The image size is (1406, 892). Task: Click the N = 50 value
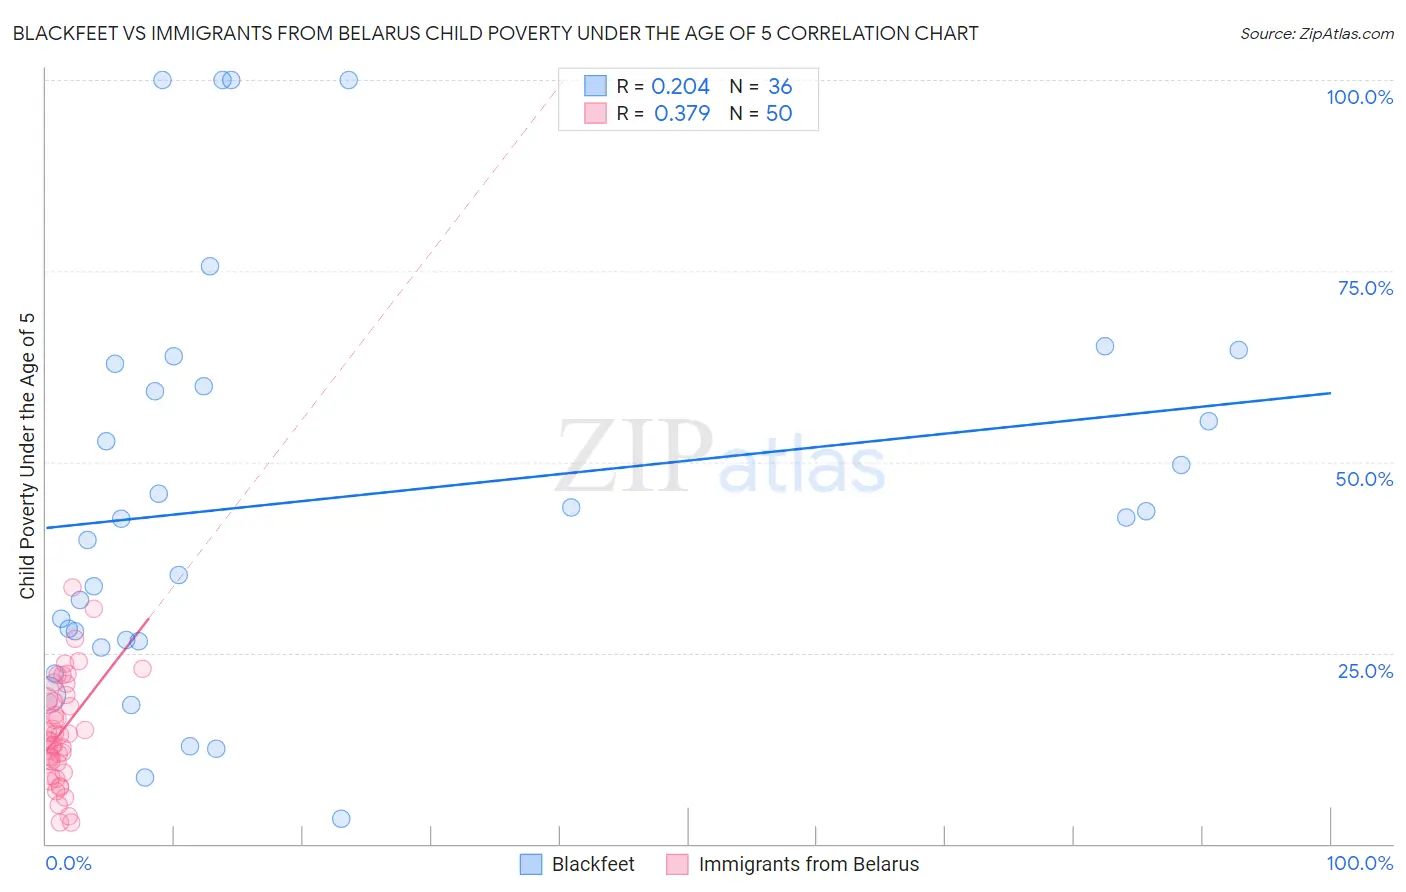pyautogui.click(x=761, y=113)
